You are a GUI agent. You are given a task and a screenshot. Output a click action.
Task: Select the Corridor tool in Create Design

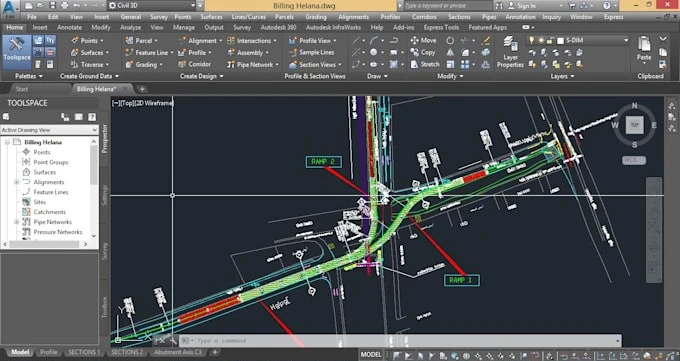coord(194,64)
